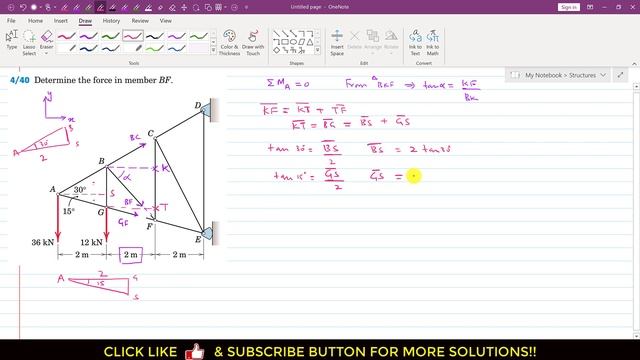This screenshot has height=360, width=640.
Task: Open ribbon display options icon
Action: pyautogui.click(x=590, y=7)
